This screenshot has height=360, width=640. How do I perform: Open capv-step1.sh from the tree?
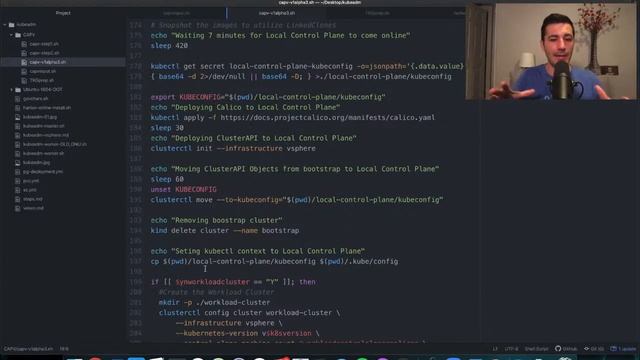(x=44, y=44)
